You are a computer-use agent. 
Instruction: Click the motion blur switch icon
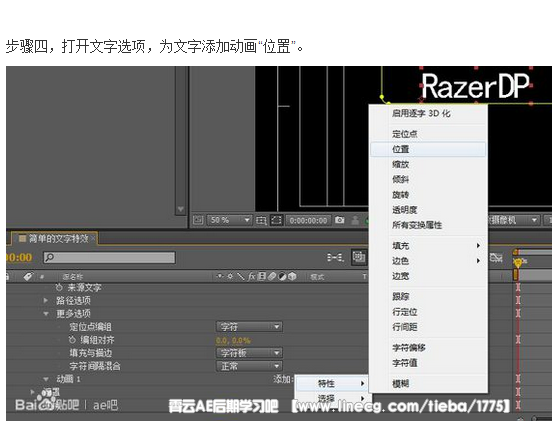(x=271, y=276)
